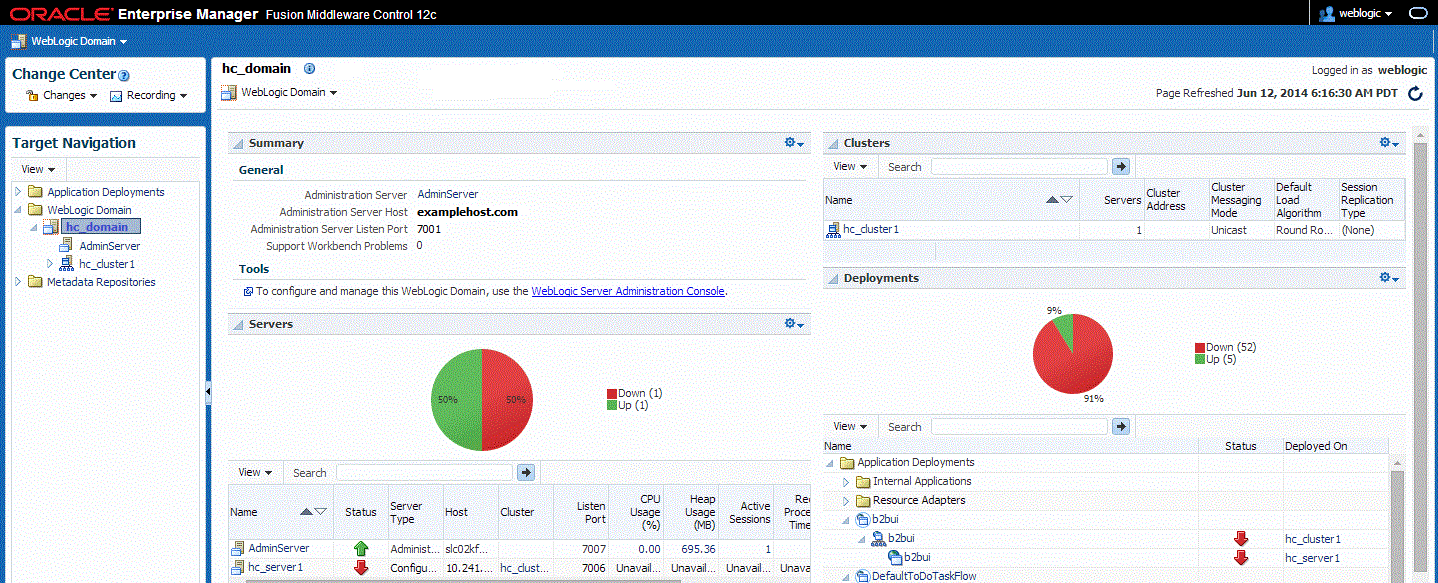Screen dimensions: 1438x583
Task: Open the Clusters View menu
Action: point(851,167)
